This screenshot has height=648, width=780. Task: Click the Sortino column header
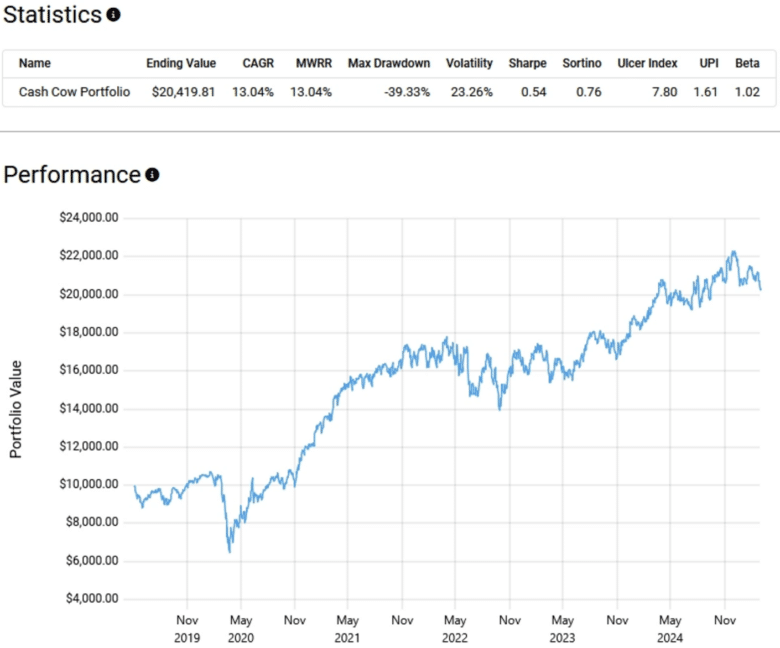pyautogui.click(x=582, y=63)
